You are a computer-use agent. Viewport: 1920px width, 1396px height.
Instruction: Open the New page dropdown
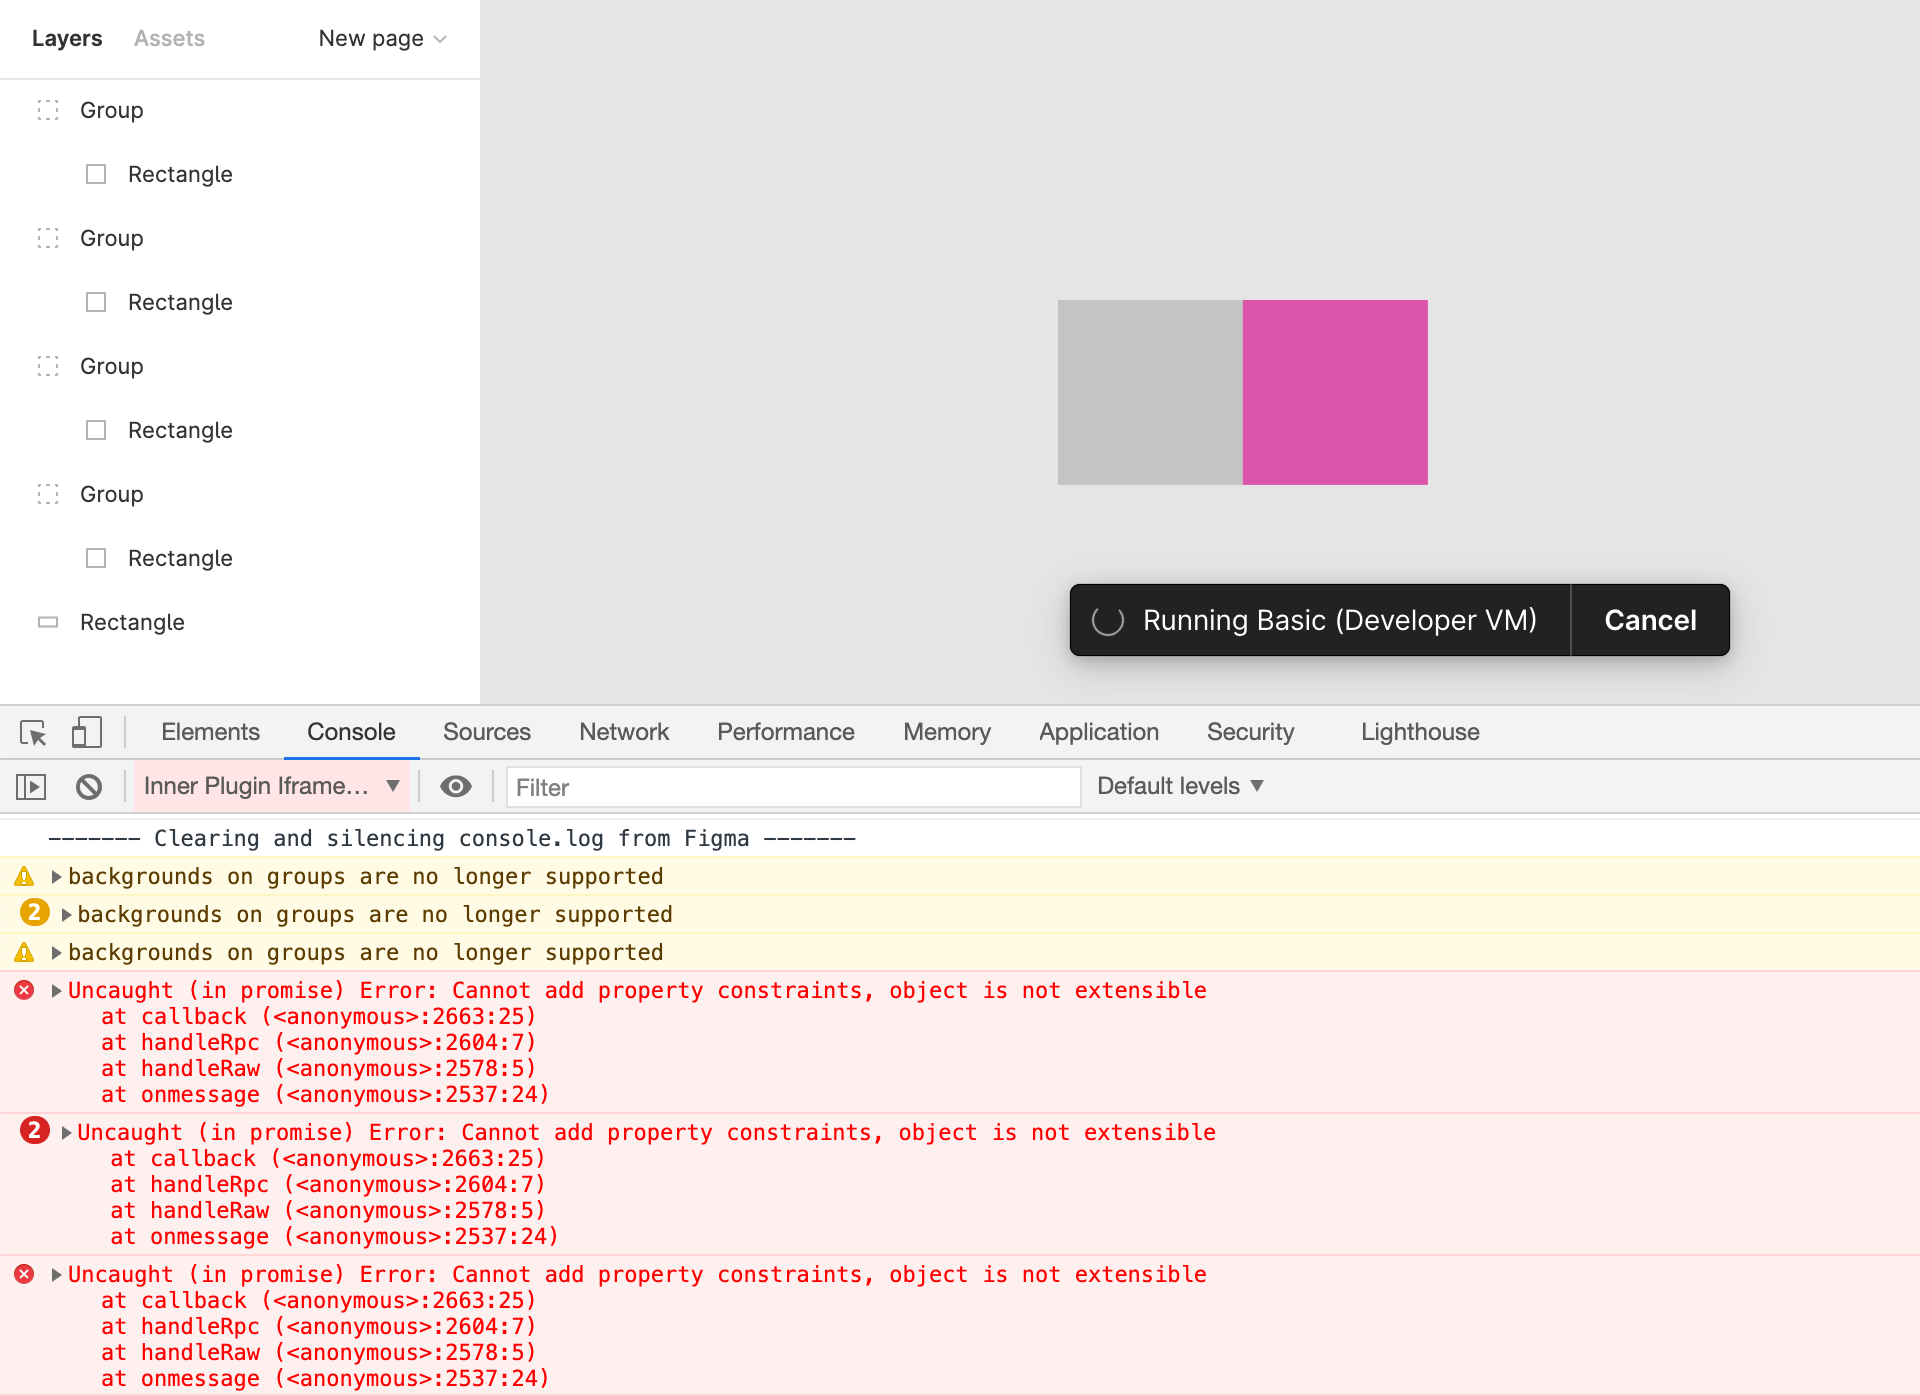click(381, 38)
